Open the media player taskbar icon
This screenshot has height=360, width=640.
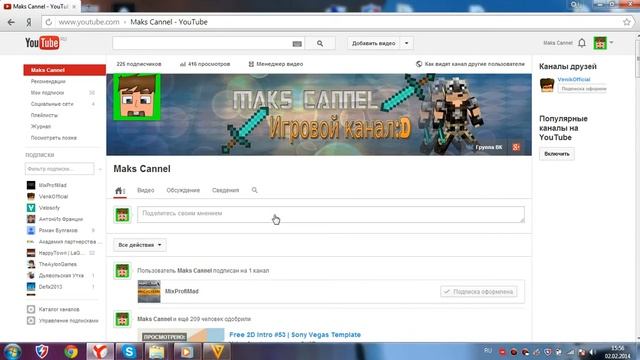tap(186, 351)
